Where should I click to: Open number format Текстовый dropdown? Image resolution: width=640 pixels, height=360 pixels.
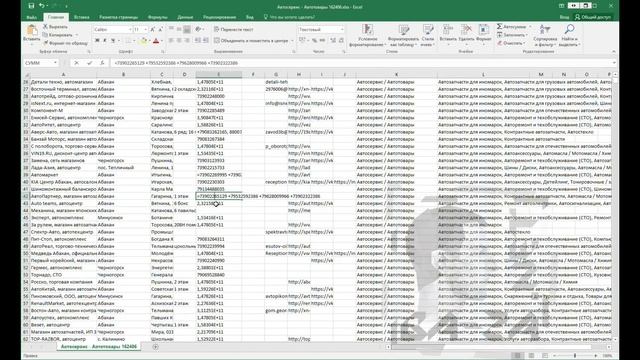(x=342, y=29)
